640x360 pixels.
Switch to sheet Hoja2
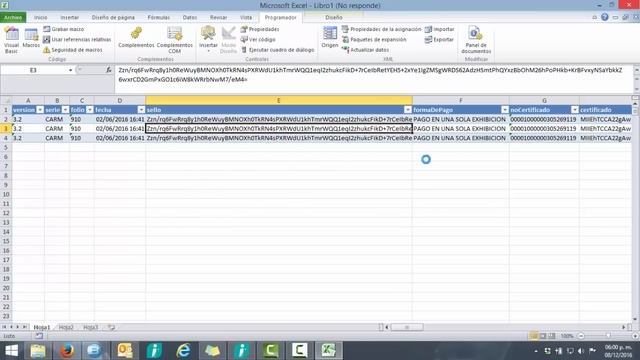click(x=66, y=327)
